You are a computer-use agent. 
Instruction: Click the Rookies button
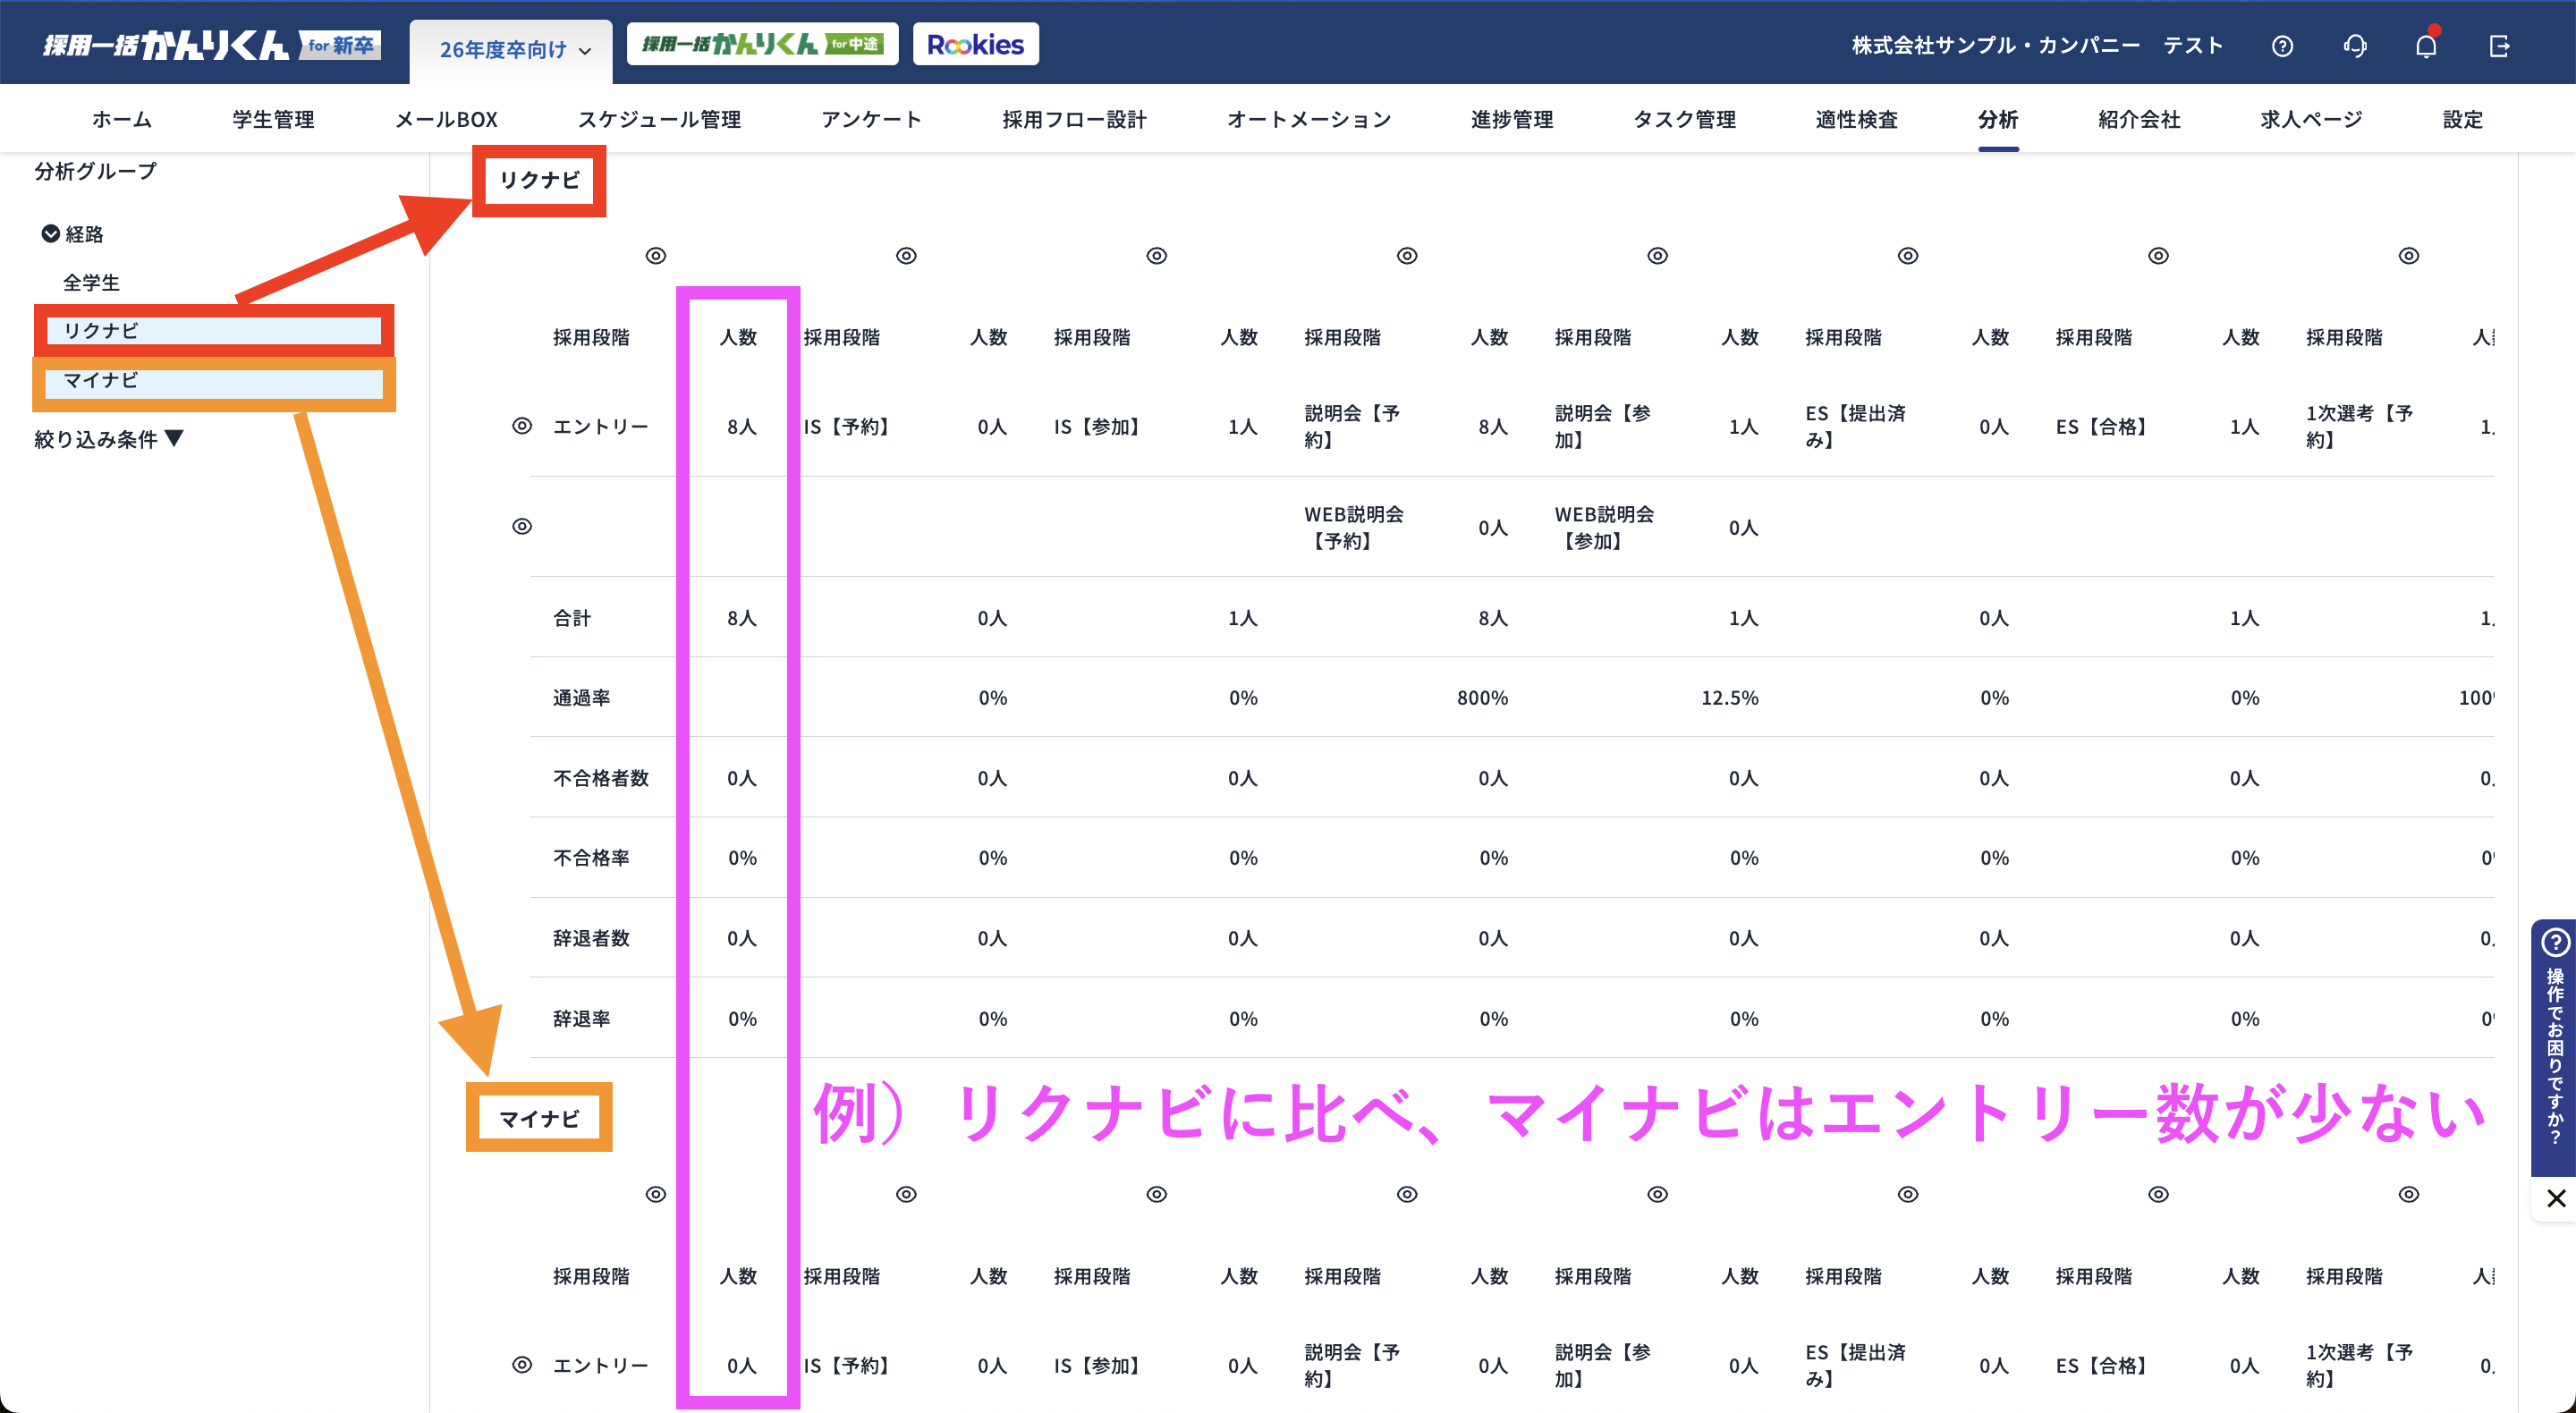click(975, 43)
